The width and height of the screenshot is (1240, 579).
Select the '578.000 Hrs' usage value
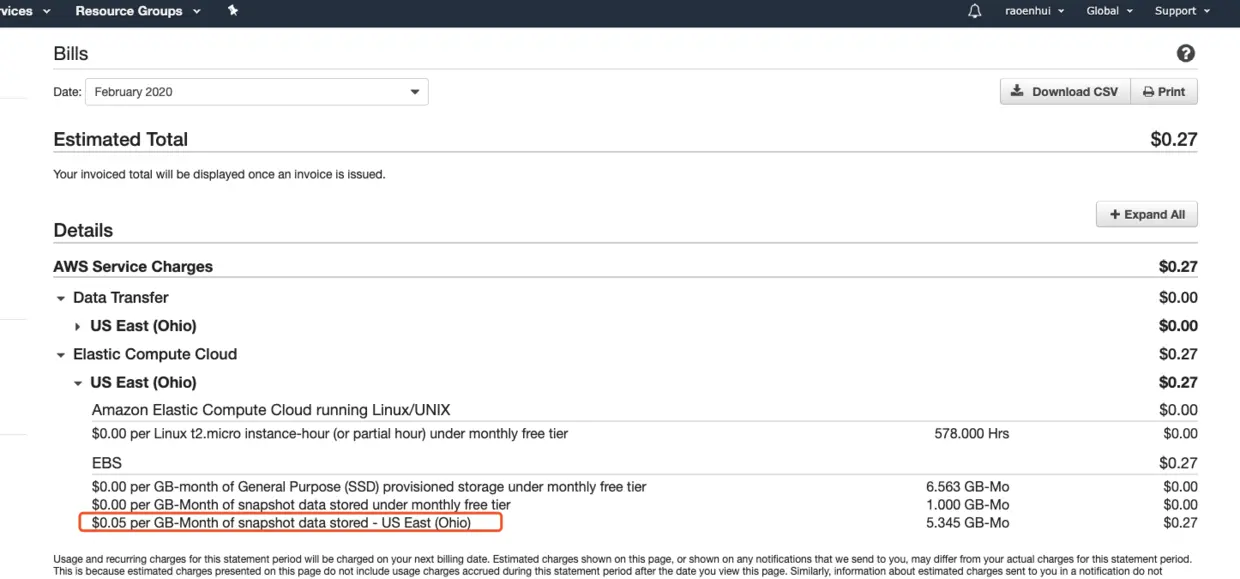971,434
